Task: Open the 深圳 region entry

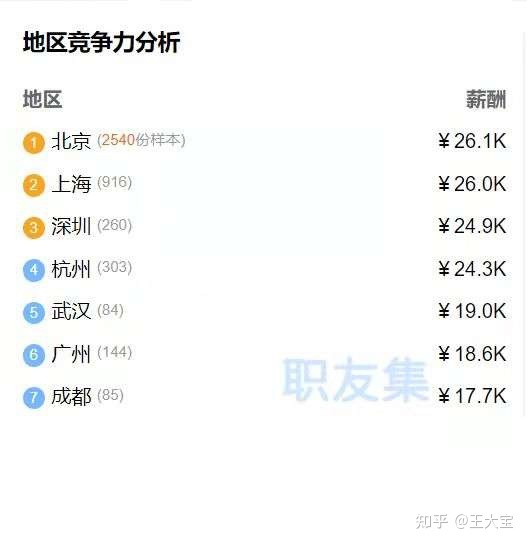Action: point(264,227)
